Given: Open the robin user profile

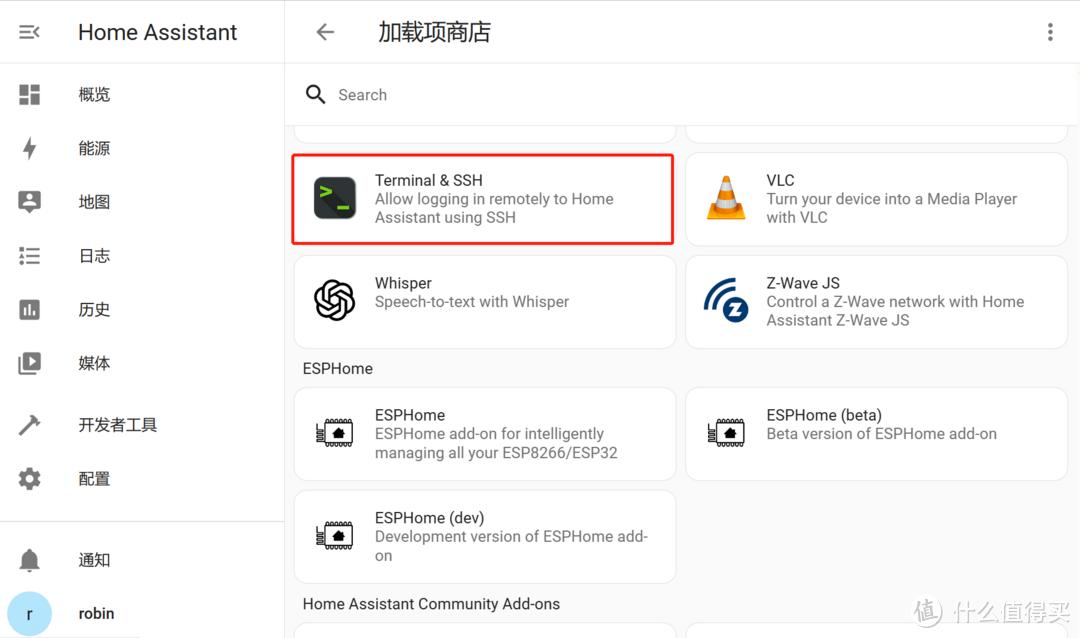Looking at the screenshot, I should point(96,613).
